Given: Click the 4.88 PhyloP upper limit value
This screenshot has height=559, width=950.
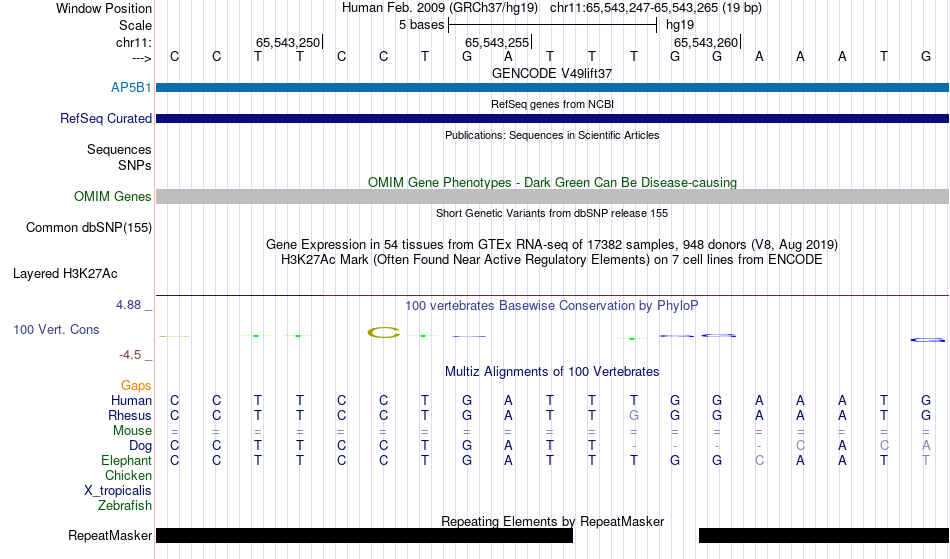Looking at the screenshot, I should pyautogui.click(x=128, y=305).
